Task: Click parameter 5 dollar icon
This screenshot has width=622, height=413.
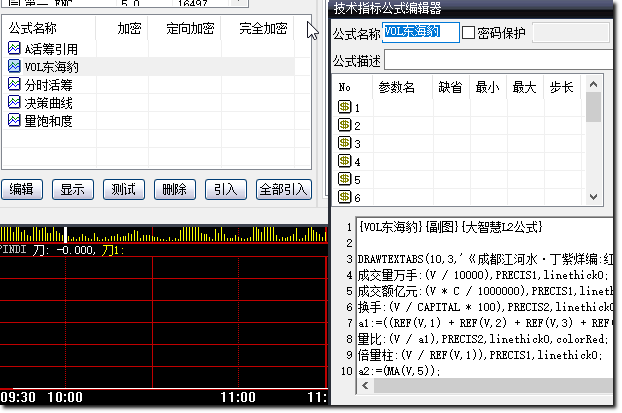Action: click(344, 179)
